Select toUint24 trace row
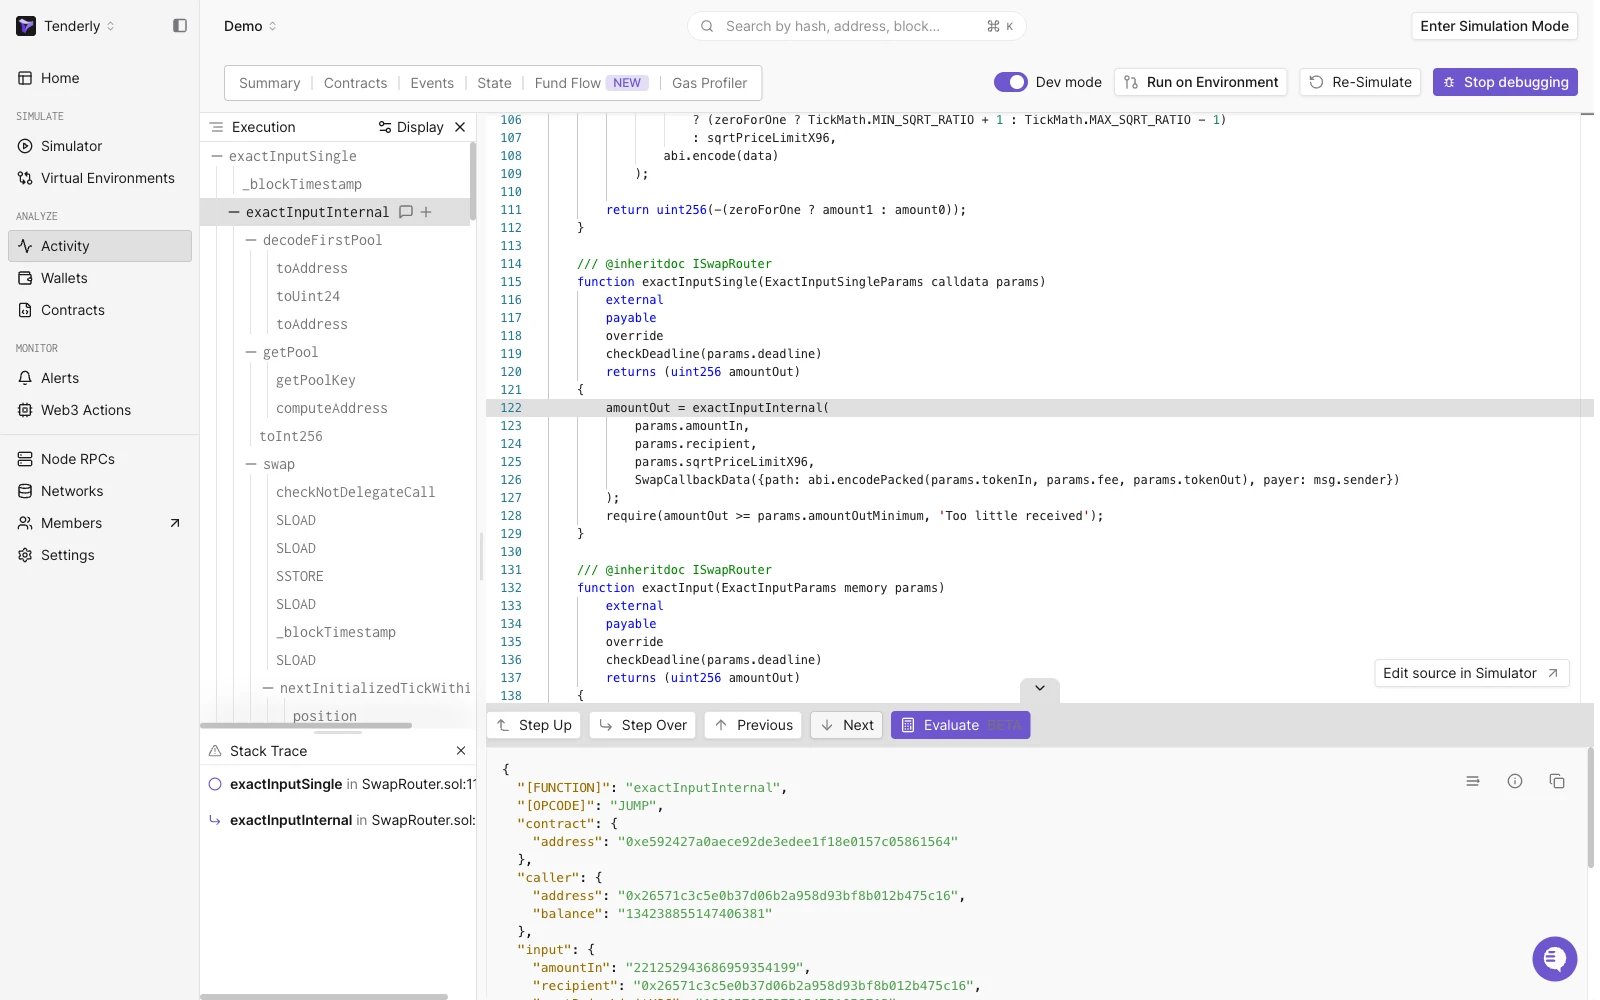 pyautogui.click(x=308, y=296)
